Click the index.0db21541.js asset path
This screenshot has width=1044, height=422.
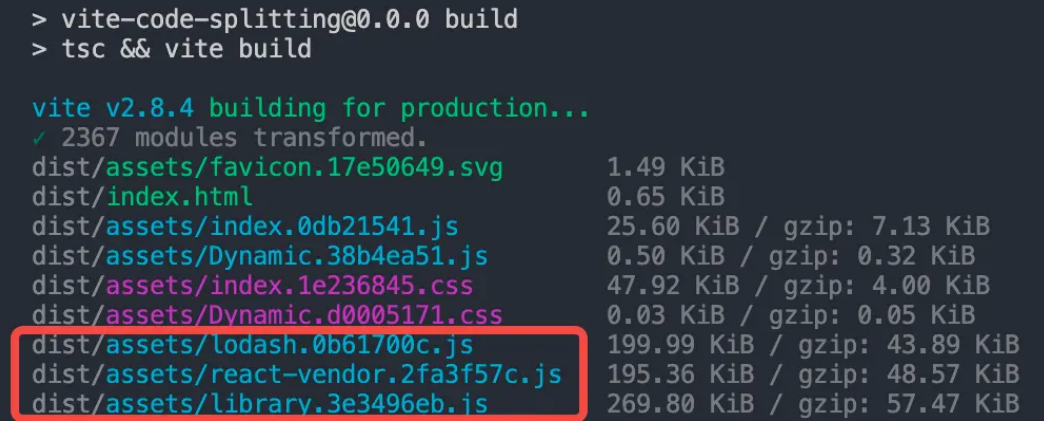point(245,226)
